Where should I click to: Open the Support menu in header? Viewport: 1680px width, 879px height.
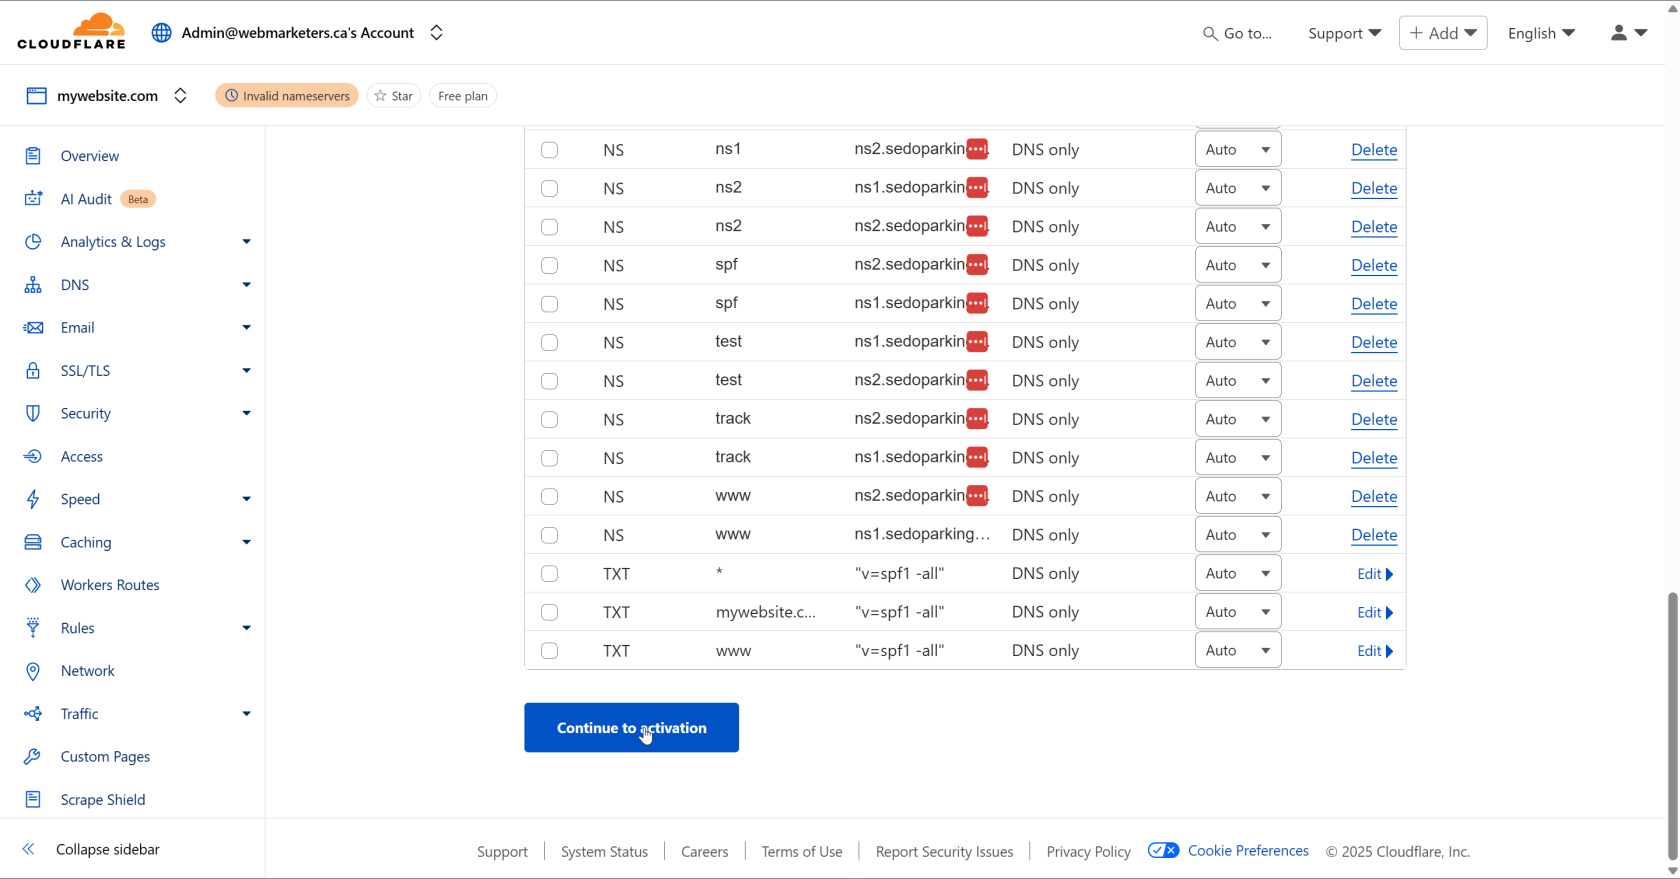coord(1344,33)
